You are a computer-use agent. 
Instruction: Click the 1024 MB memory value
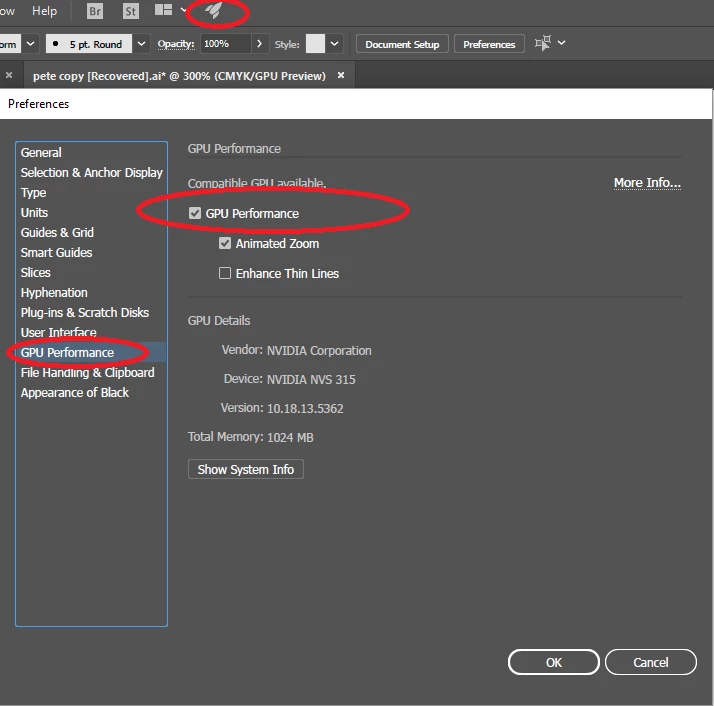click(x=290, y=438)
